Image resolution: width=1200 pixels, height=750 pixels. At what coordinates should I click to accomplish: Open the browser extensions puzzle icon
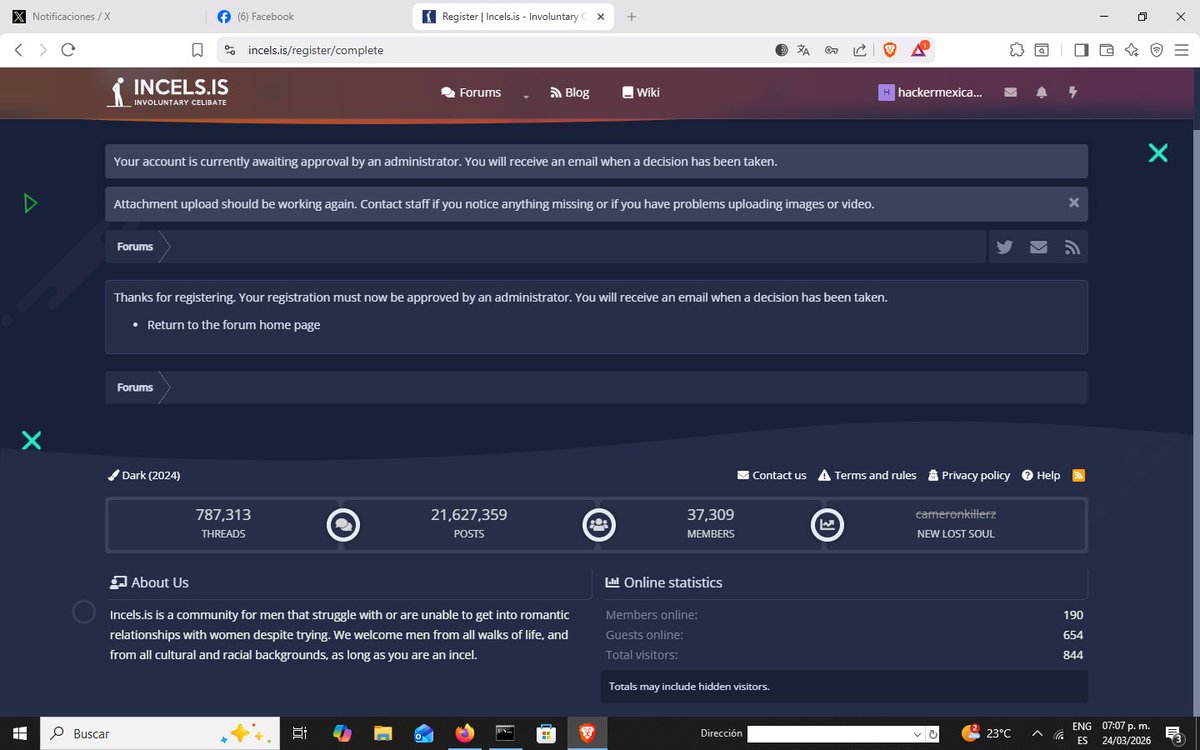point(1016,50)
